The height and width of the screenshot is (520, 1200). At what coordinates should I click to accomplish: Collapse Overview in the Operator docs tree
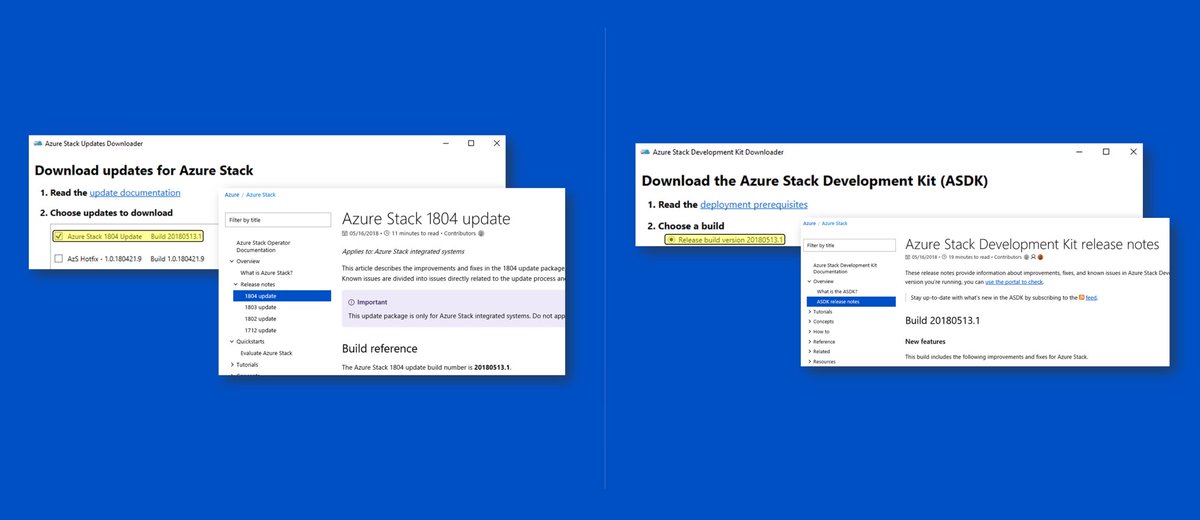pos(232,261)
